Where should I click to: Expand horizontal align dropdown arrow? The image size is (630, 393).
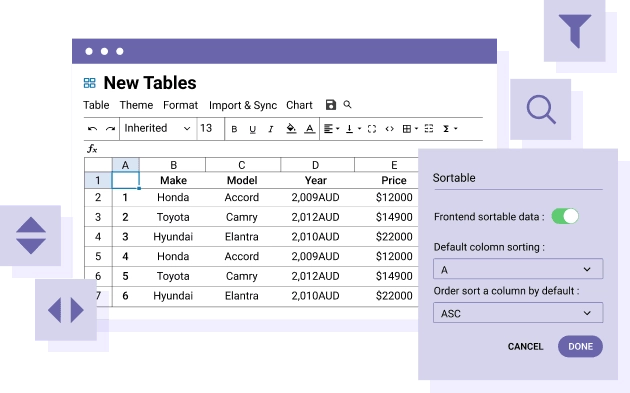[x=338, y=129]
